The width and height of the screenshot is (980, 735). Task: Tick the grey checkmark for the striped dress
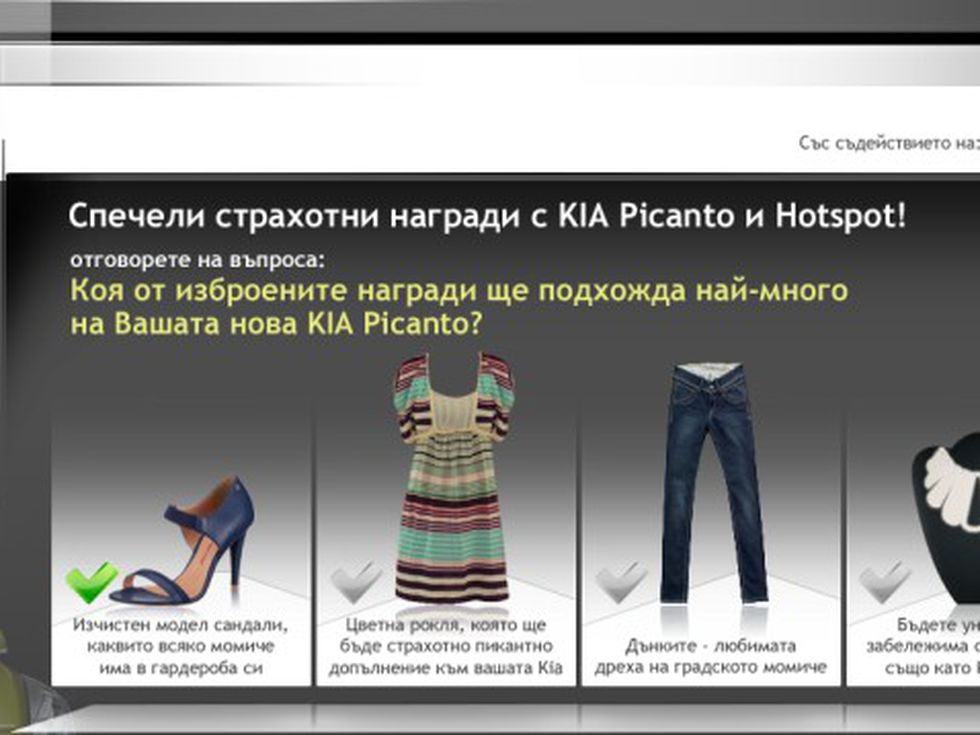point(357,582)
